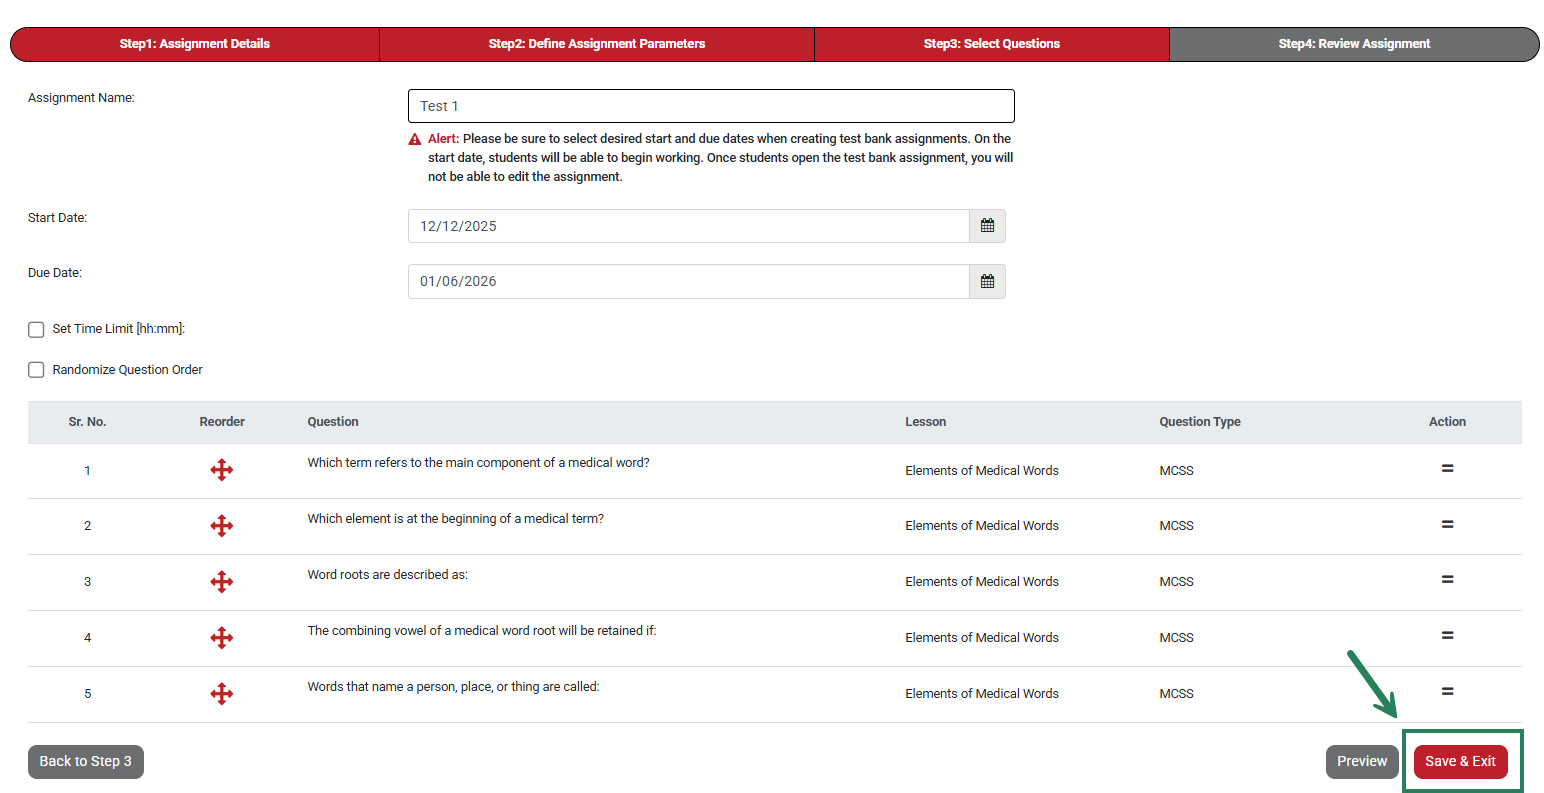Open the Step 2: Define Assignment Parameters tab
Image resolution: width=1544 pixels, height=793 pixels.
[597, 44]
